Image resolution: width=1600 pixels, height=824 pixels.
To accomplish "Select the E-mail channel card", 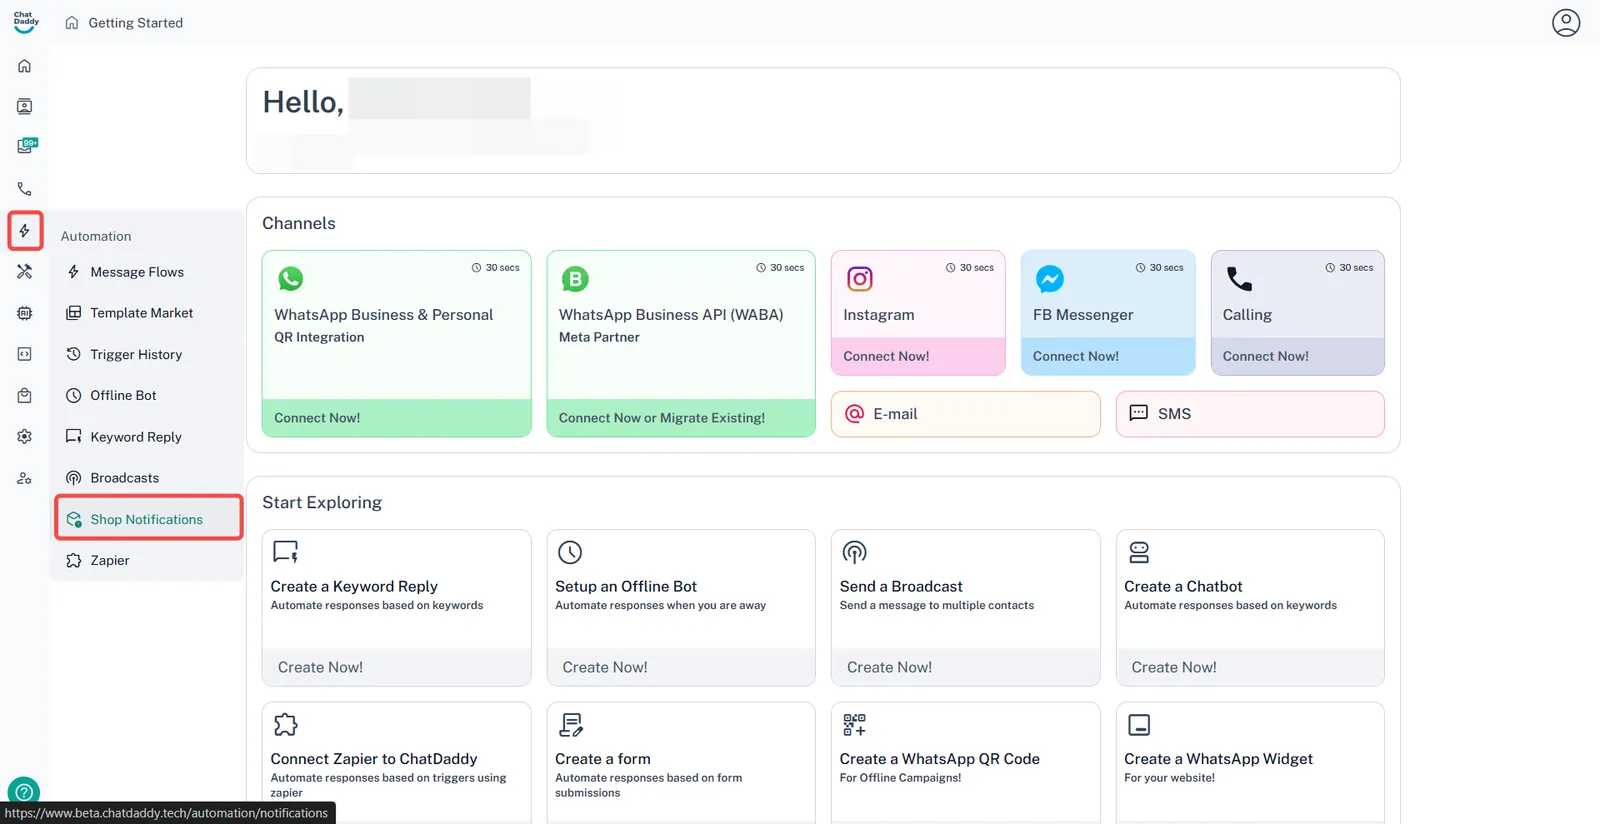I will click(x=965, y=414).
